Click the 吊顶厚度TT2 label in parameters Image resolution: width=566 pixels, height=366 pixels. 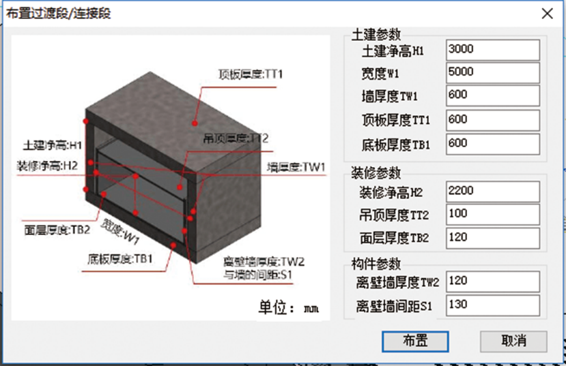(x=394, y=215)
